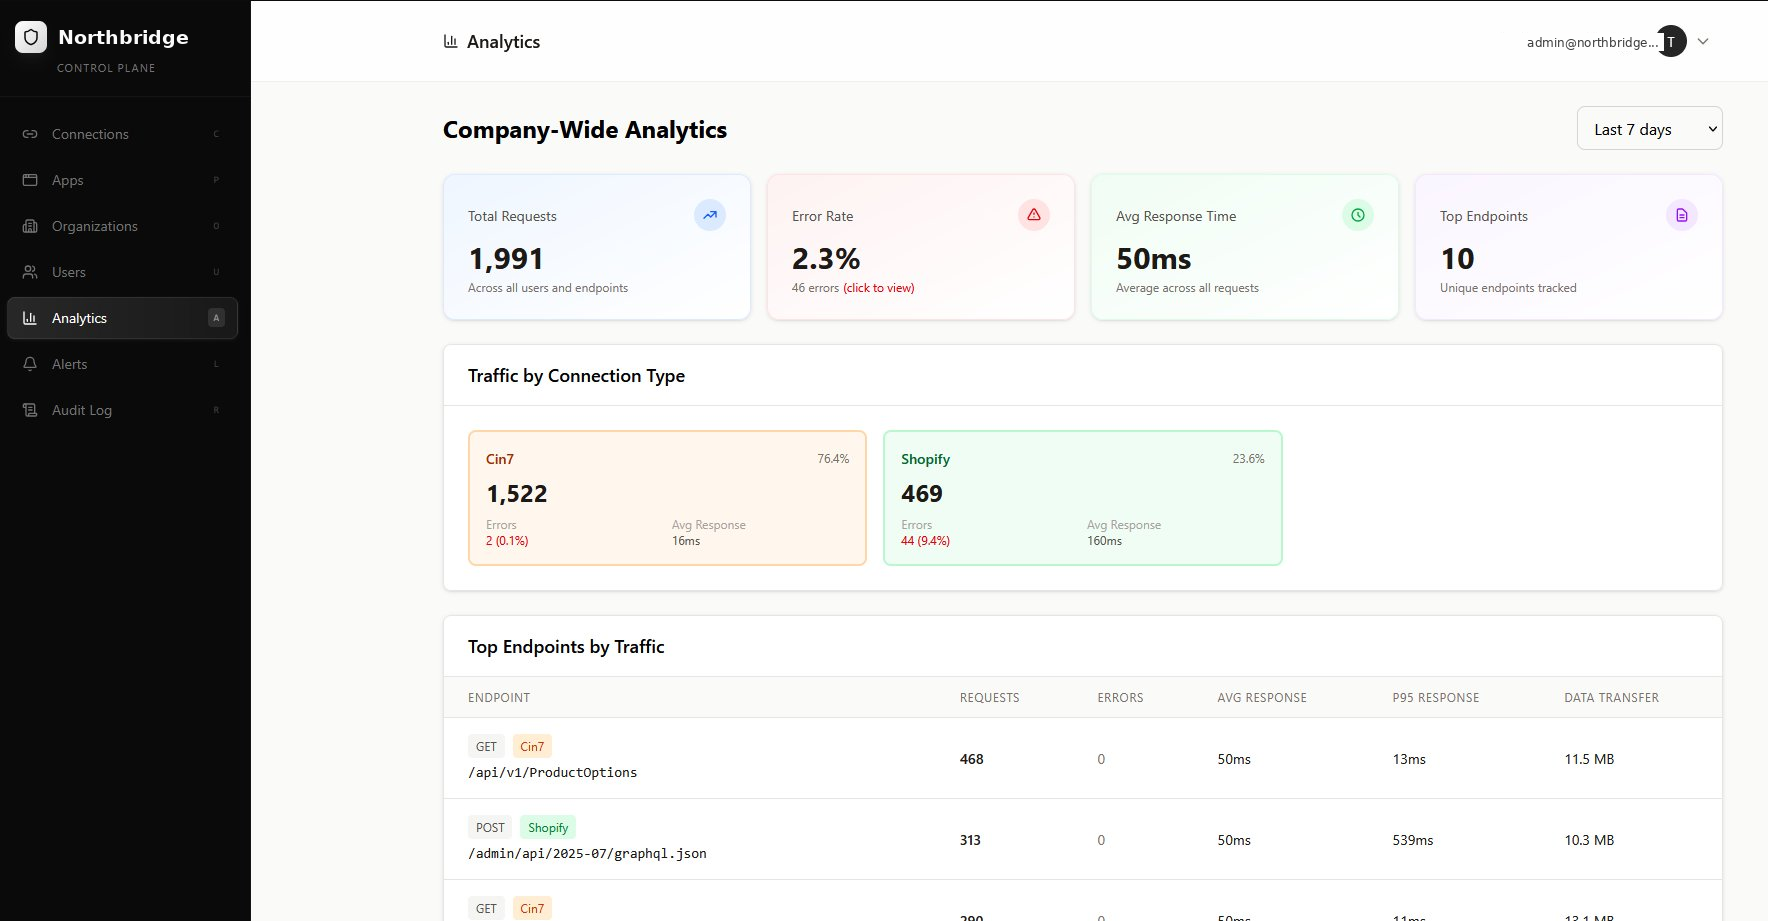Screen dimensions: 1768x921
Task: Click the document icon on Top Endpoints card
Action: click(1682, 215)
